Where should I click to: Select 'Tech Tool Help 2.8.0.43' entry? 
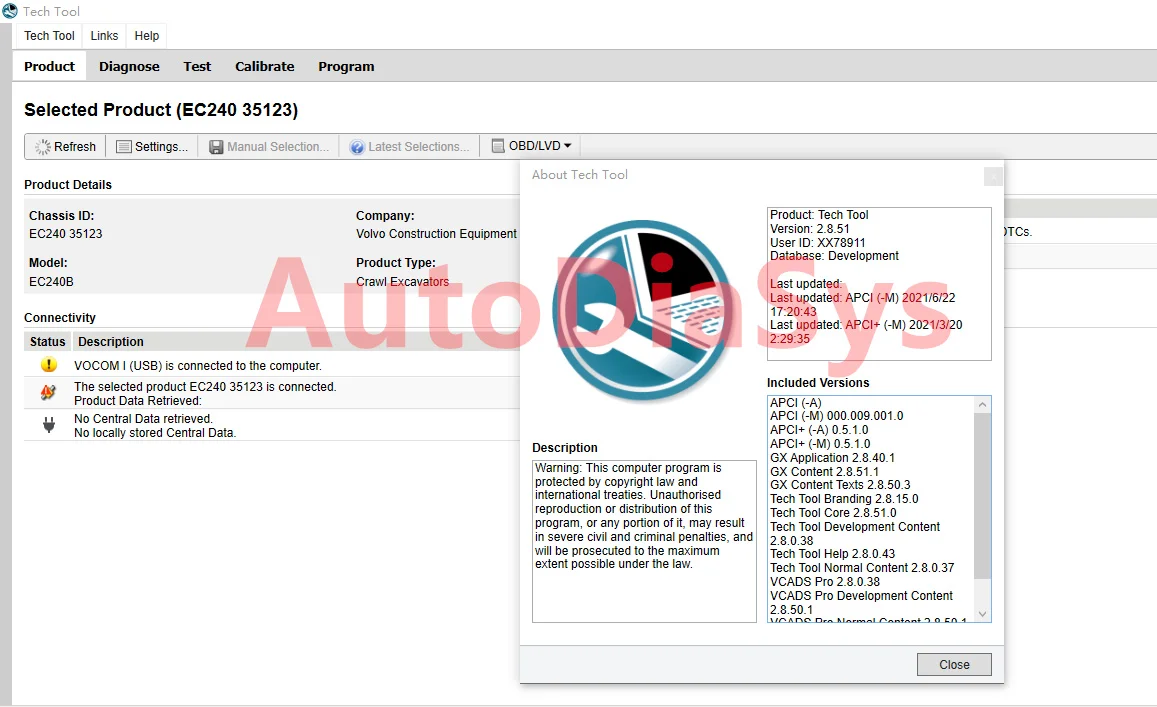click(x=832, y=554)
